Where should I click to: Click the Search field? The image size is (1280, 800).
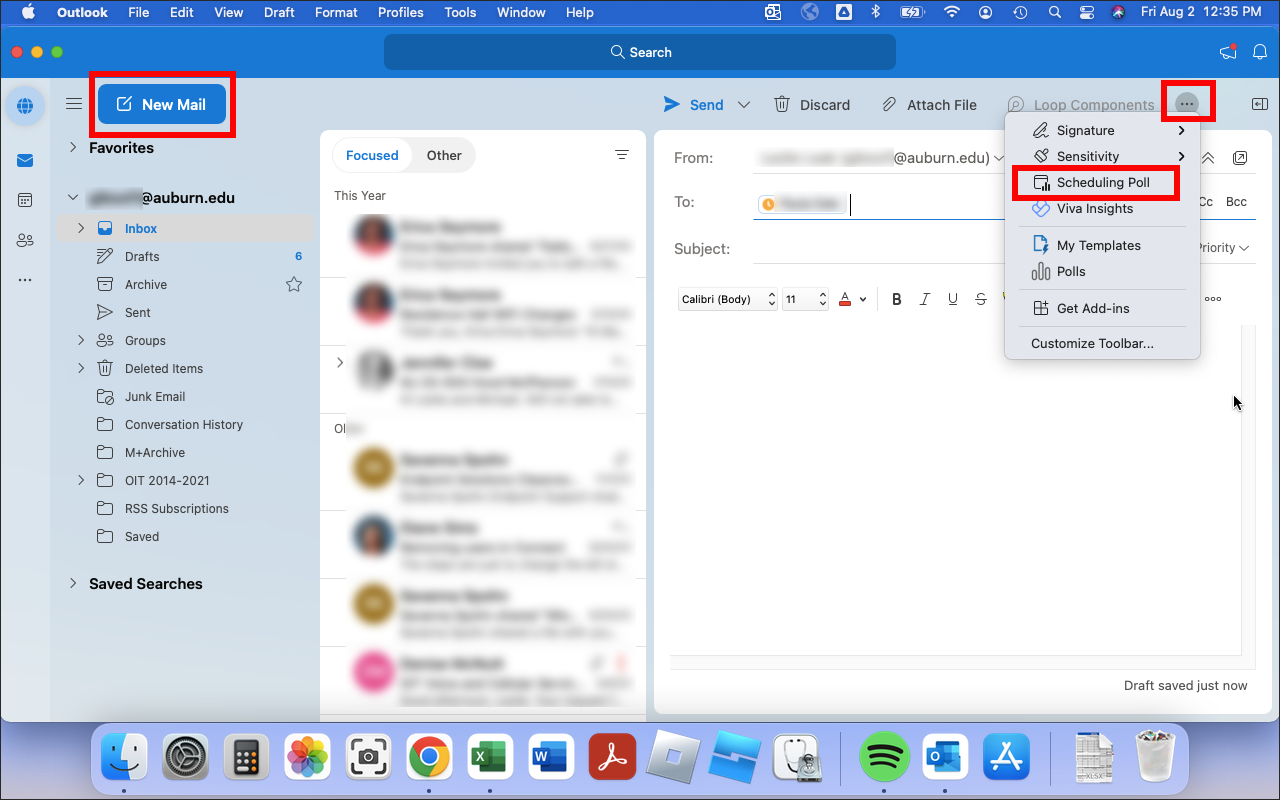coord(640,52)
